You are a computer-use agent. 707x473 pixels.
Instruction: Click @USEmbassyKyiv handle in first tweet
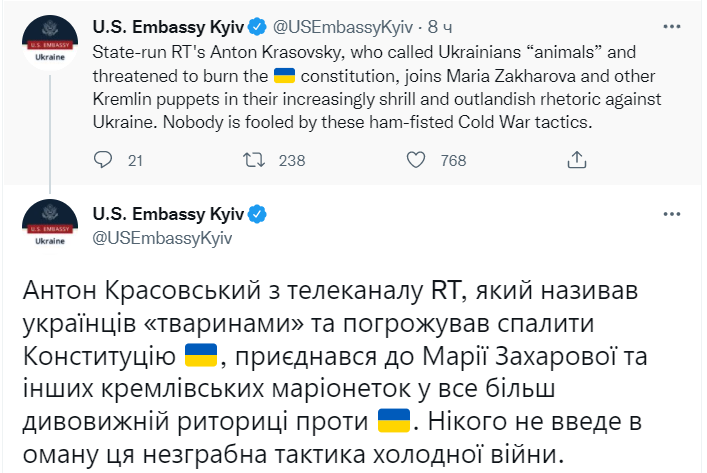[343, 28]
